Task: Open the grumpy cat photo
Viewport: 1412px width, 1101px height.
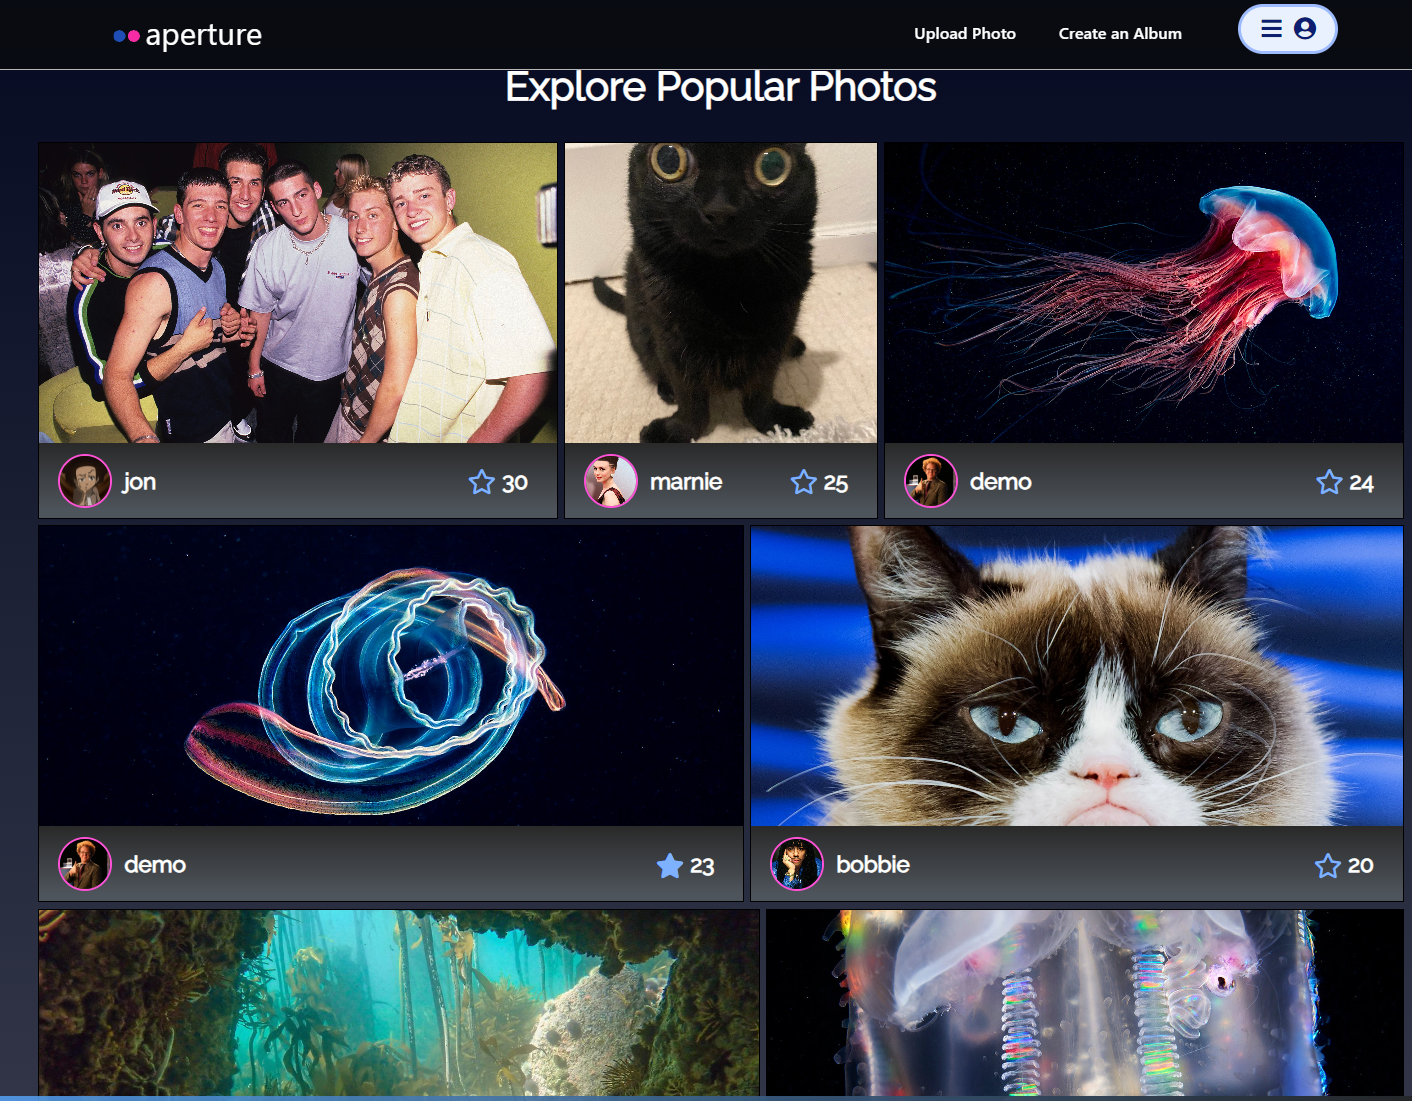Action: pos(1076,676)
